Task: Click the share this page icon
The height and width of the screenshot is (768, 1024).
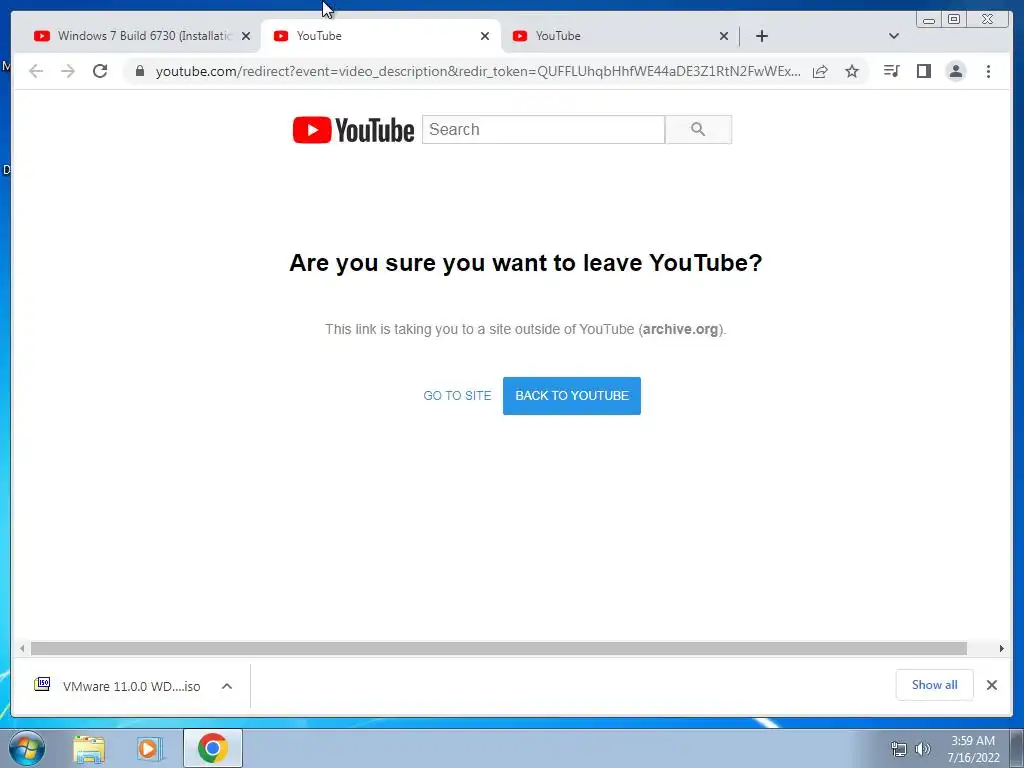Action: pos(820,71)
